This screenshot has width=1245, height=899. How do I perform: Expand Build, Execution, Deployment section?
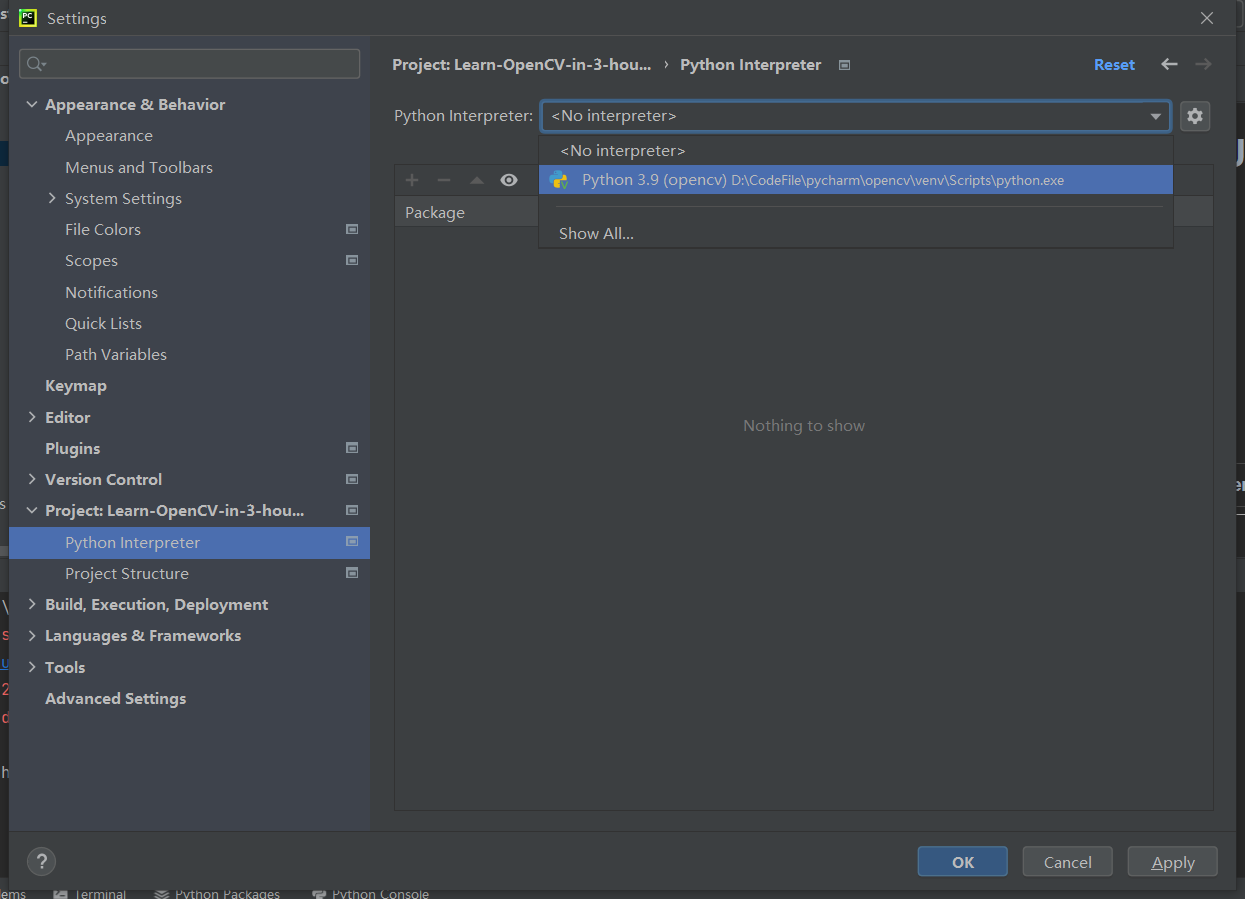pos(32,604)
